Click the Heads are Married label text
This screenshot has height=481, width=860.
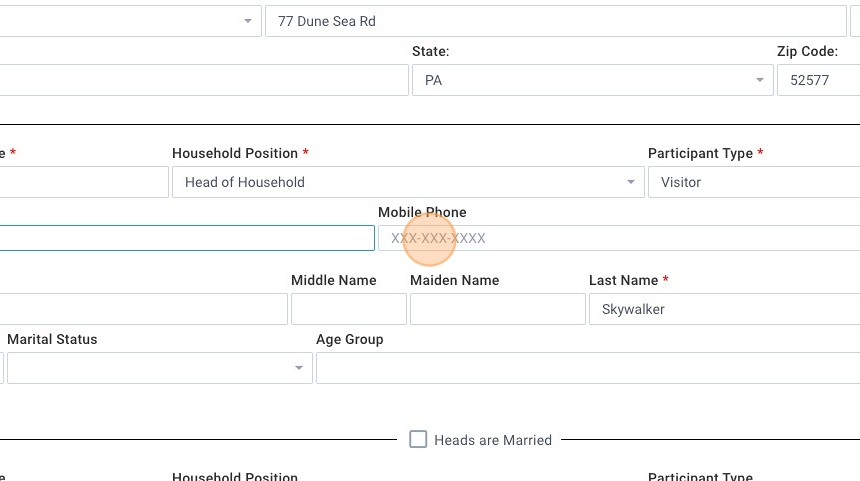point(492,440)
